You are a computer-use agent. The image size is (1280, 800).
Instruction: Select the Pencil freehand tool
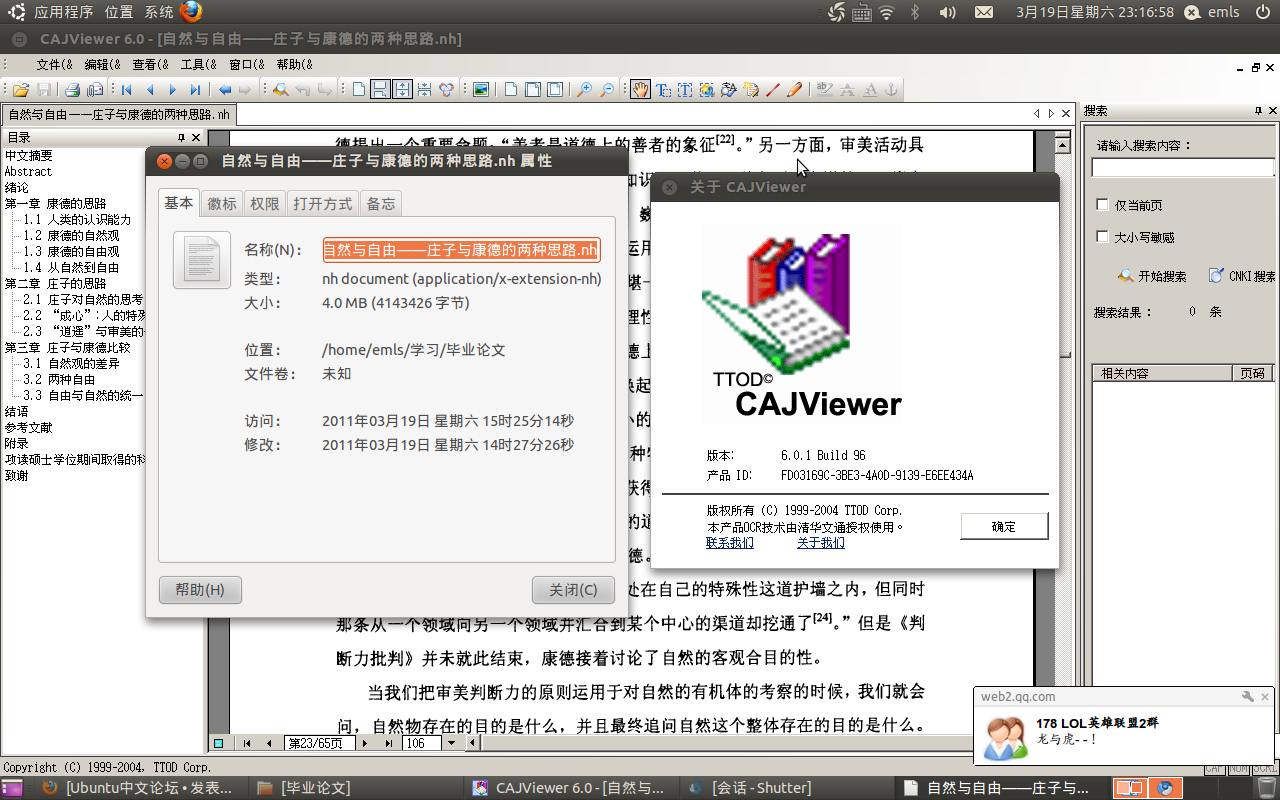click(x=795, y=90)
